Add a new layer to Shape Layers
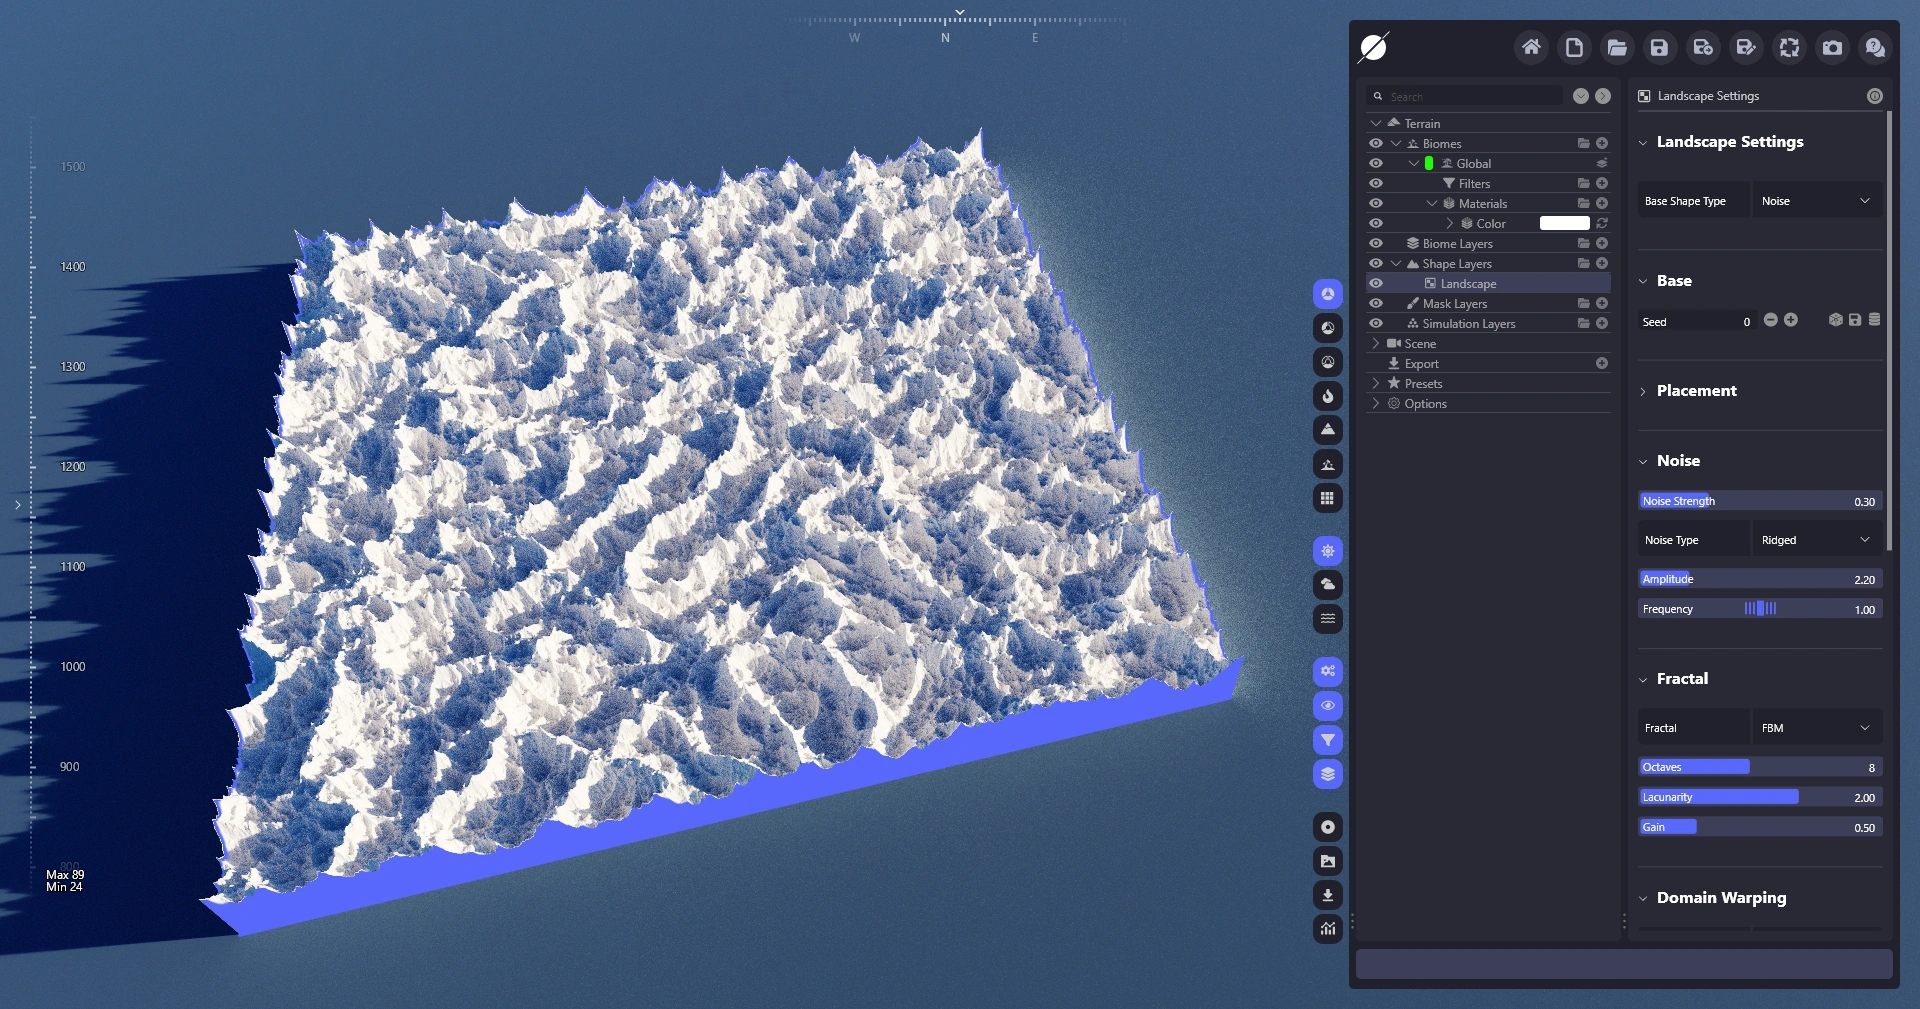This screenshot has height=1009, width=1920. [x=1602, y=264]
